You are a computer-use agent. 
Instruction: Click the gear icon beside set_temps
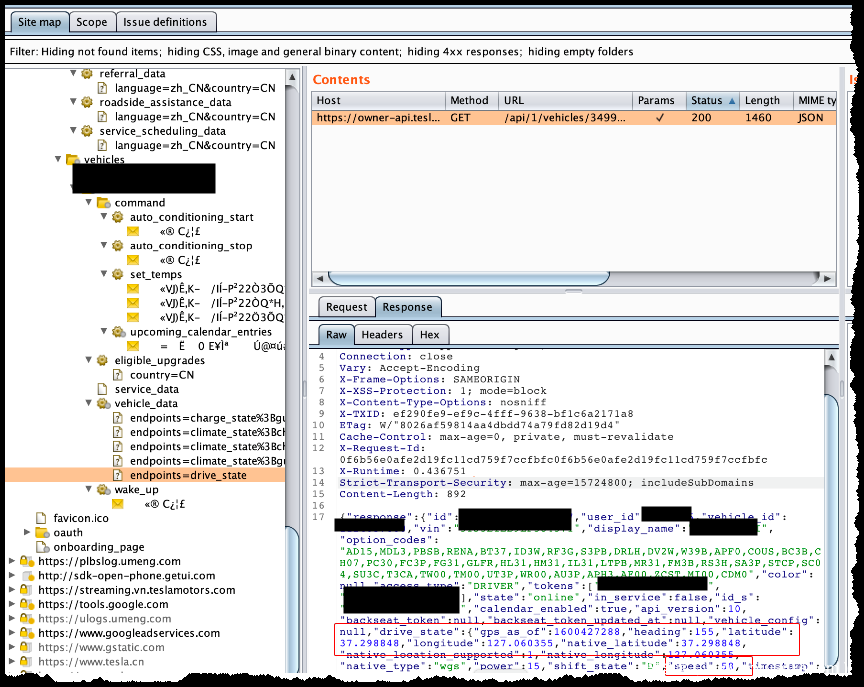117,275
